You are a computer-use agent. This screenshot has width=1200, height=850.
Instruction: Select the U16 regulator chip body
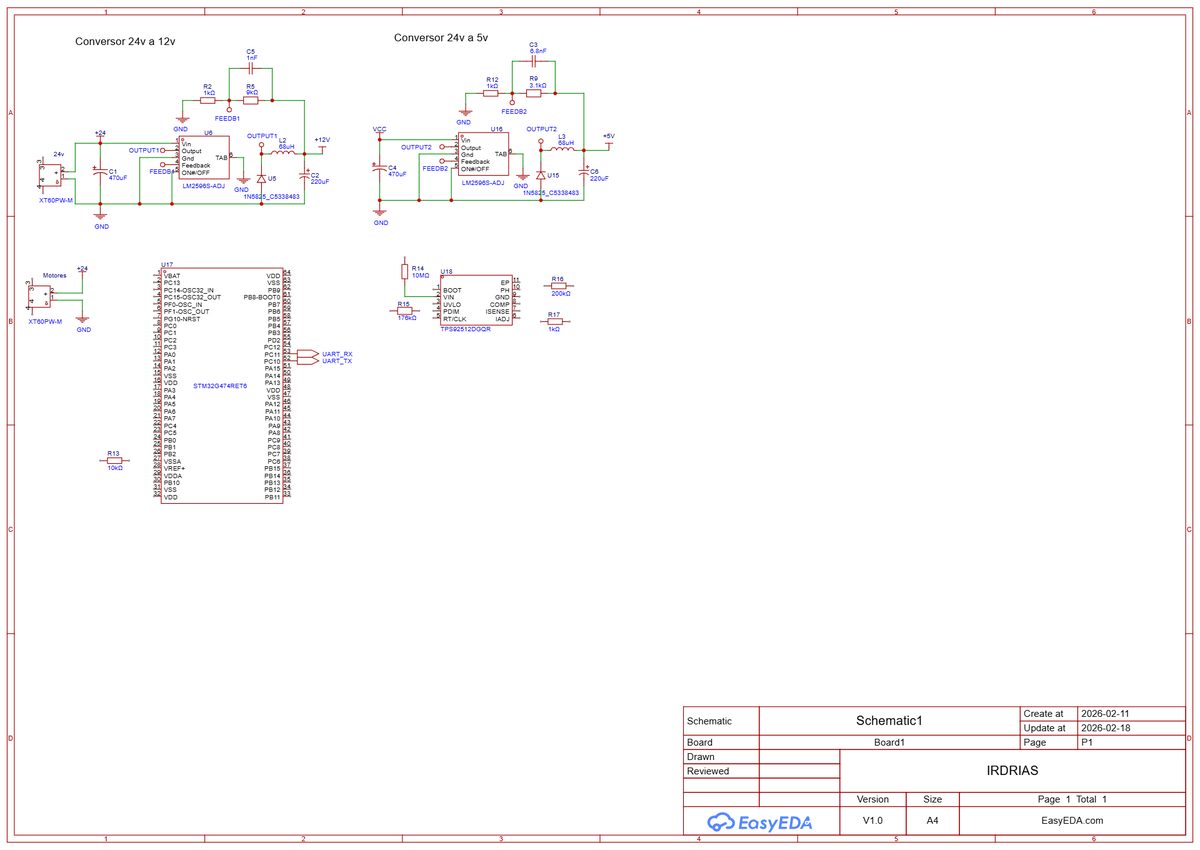click(484, 154)
